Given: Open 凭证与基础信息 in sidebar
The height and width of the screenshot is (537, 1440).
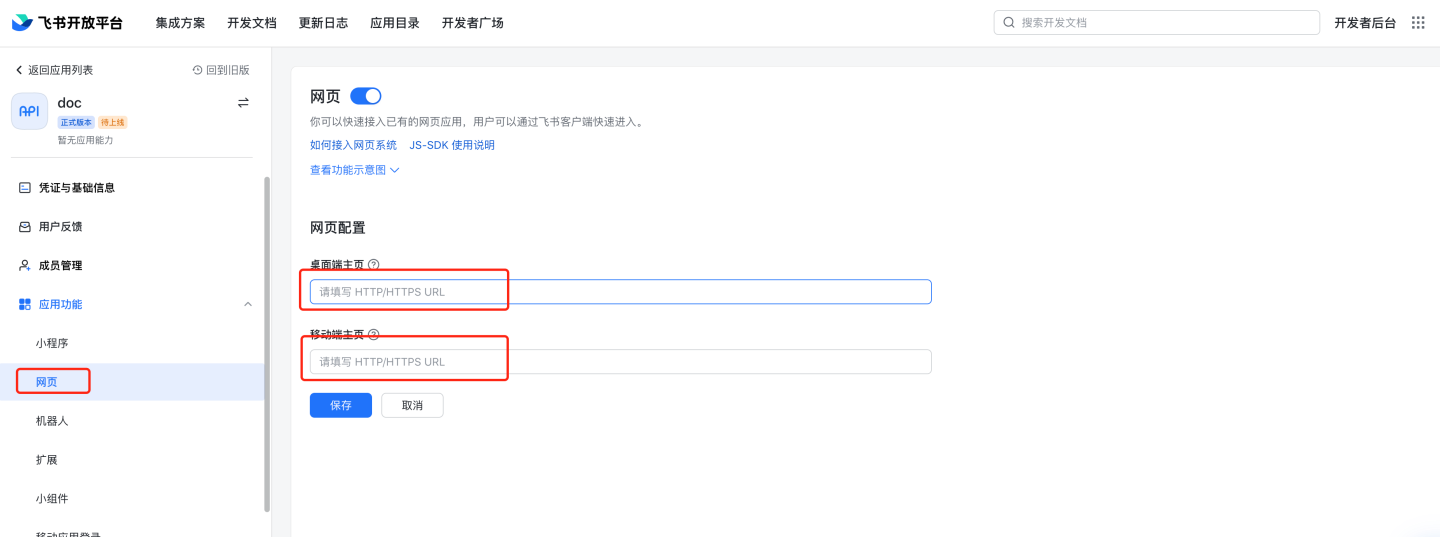Looking at the screenshot, I should (x=76, y=188).
